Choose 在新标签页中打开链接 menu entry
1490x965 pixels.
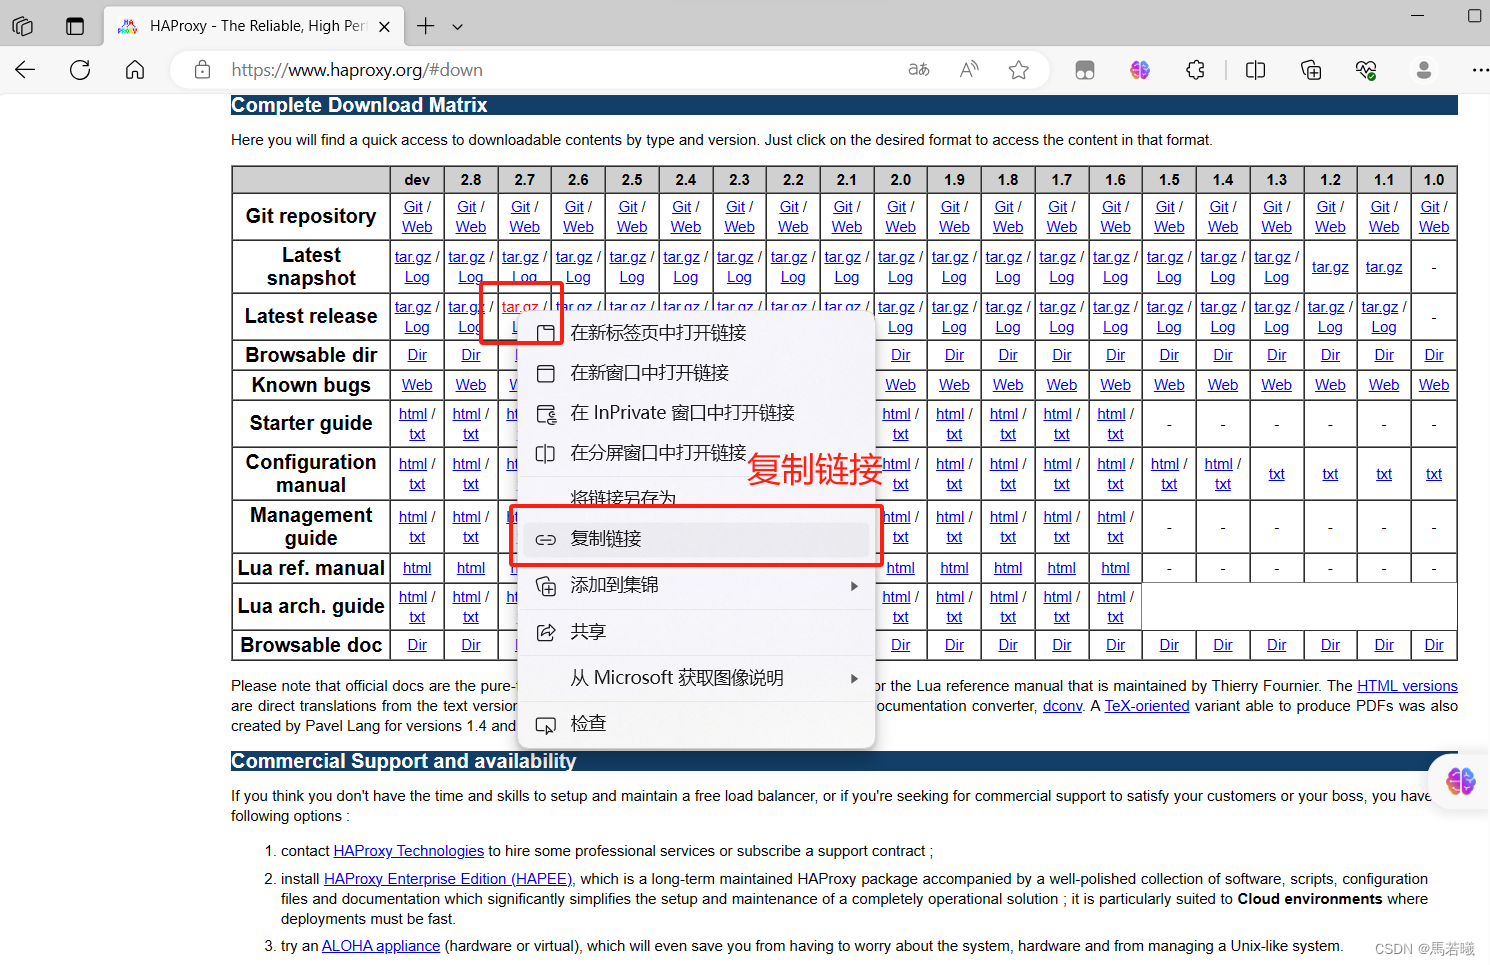[697, 333]
